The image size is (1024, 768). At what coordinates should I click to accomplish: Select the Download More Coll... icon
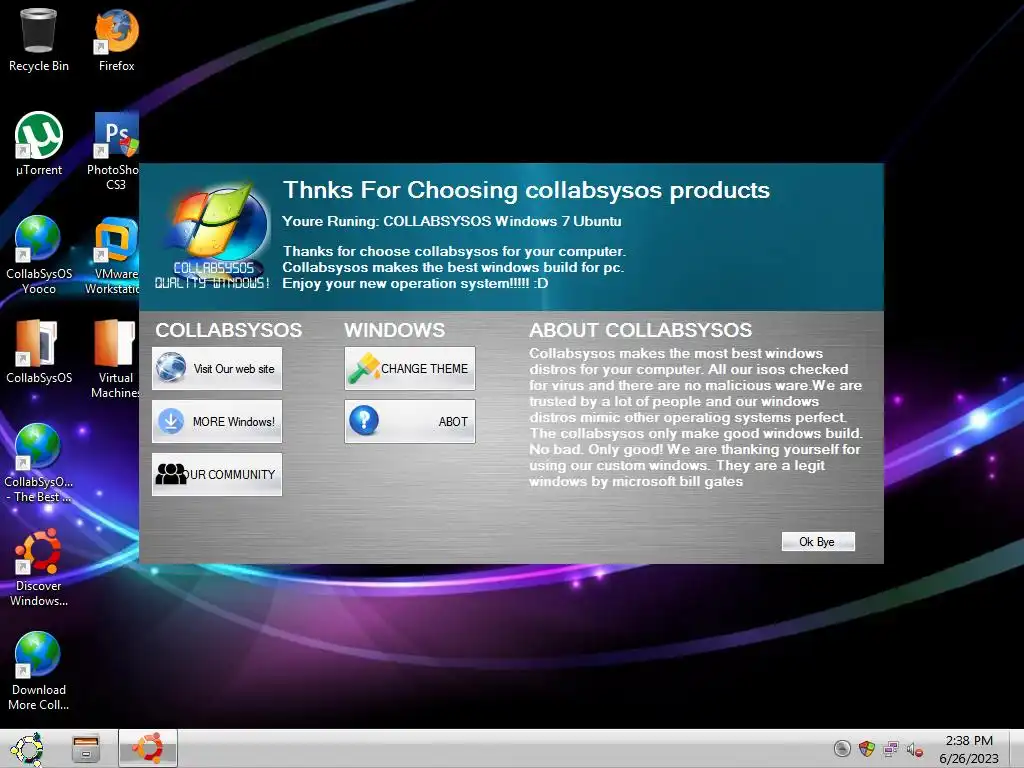(39, 671)
